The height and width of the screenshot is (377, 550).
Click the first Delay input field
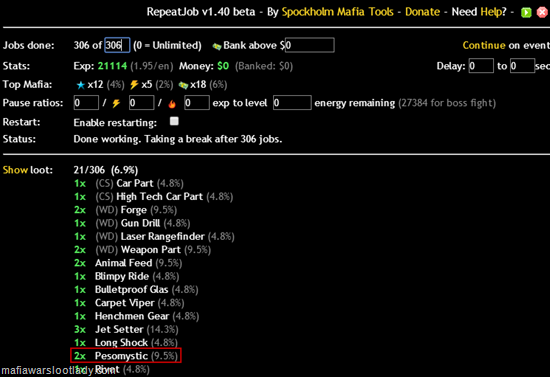[x=481, y=66]
